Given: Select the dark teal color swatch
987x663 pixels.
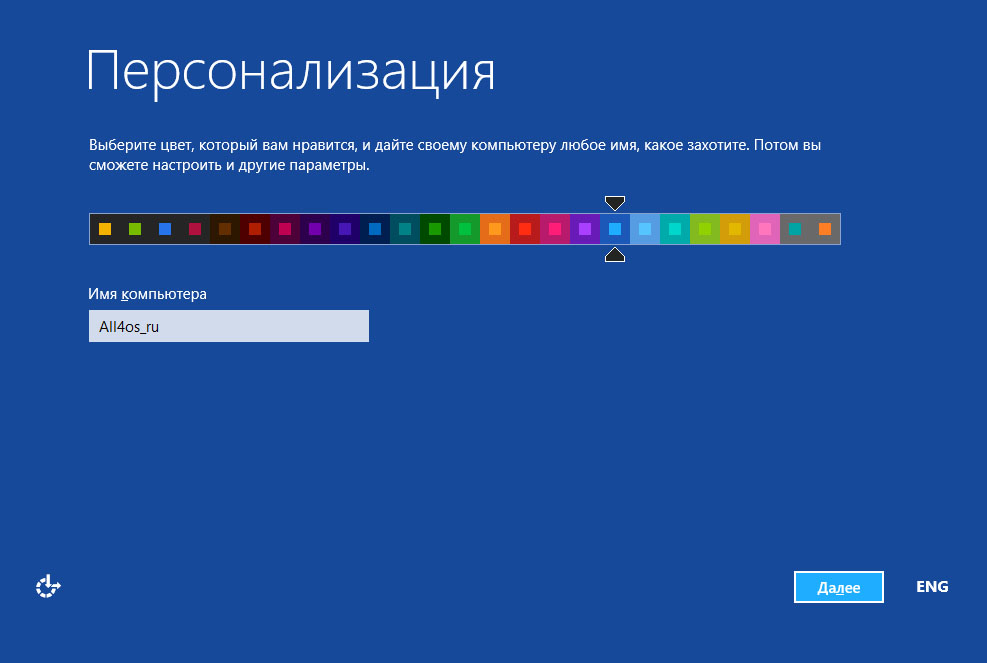Looking at the screenshot, I should (x=405, y=229).
